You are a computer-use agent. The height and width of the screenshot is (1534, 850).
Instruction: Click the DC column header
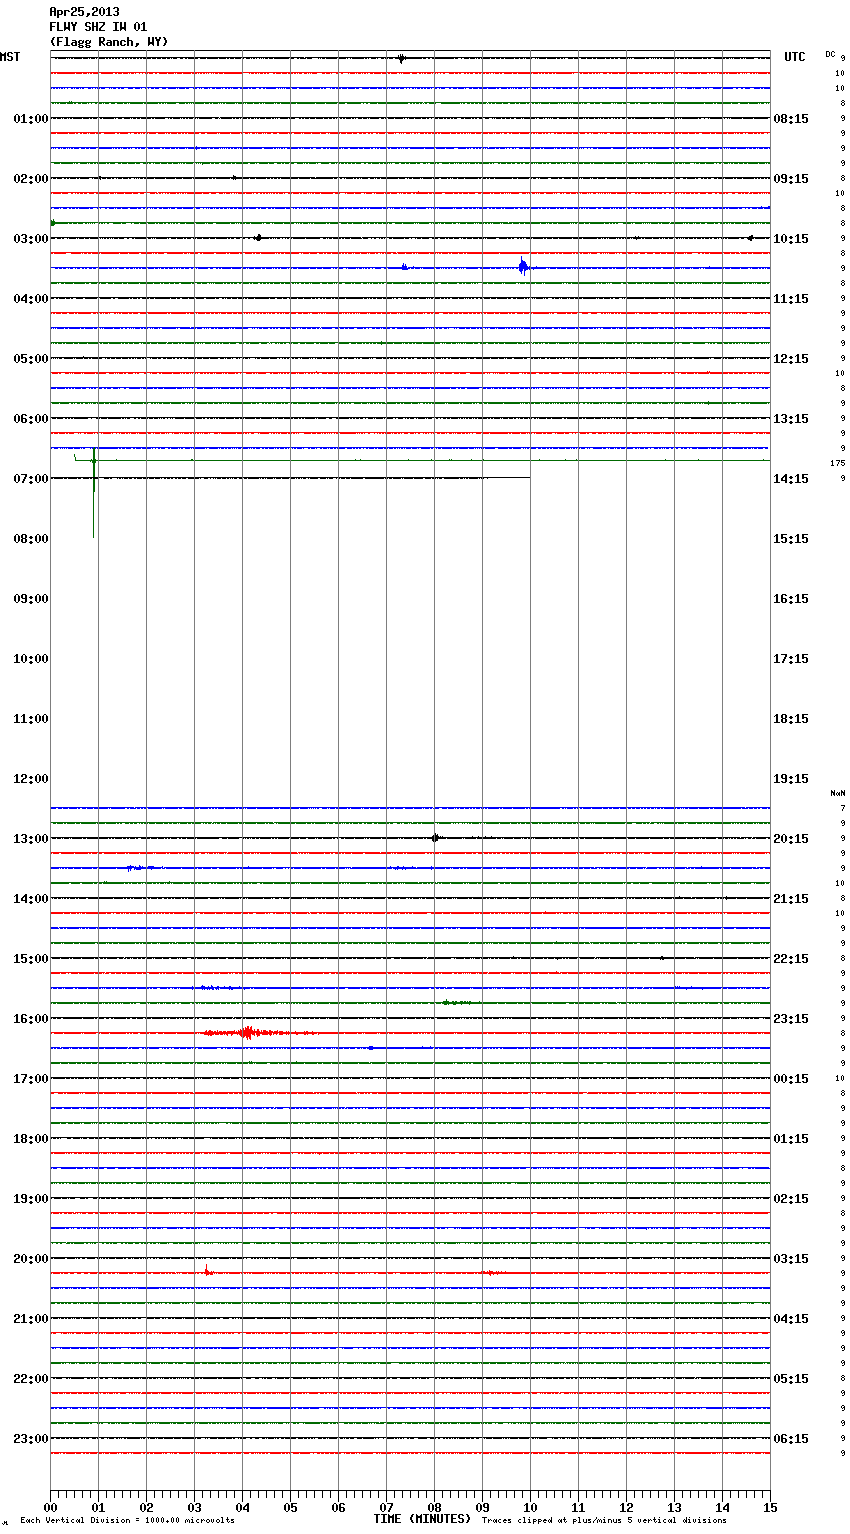(x=830, y=54)
